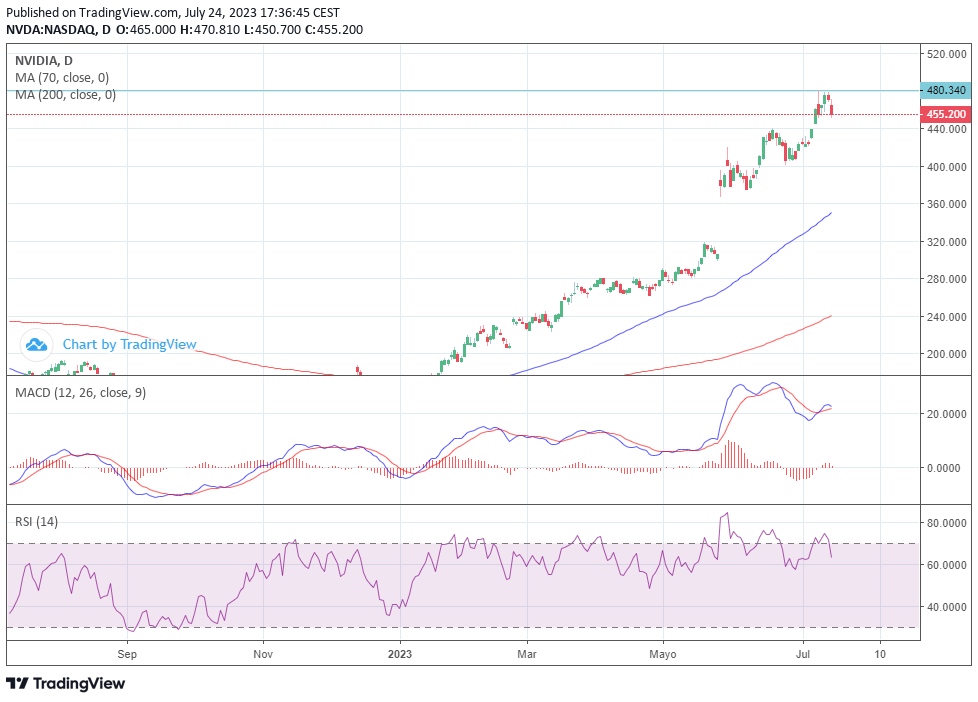Click the C:455.200 close value
The width and height of the screenshot is (978, 702).
[x=334, y=29]
